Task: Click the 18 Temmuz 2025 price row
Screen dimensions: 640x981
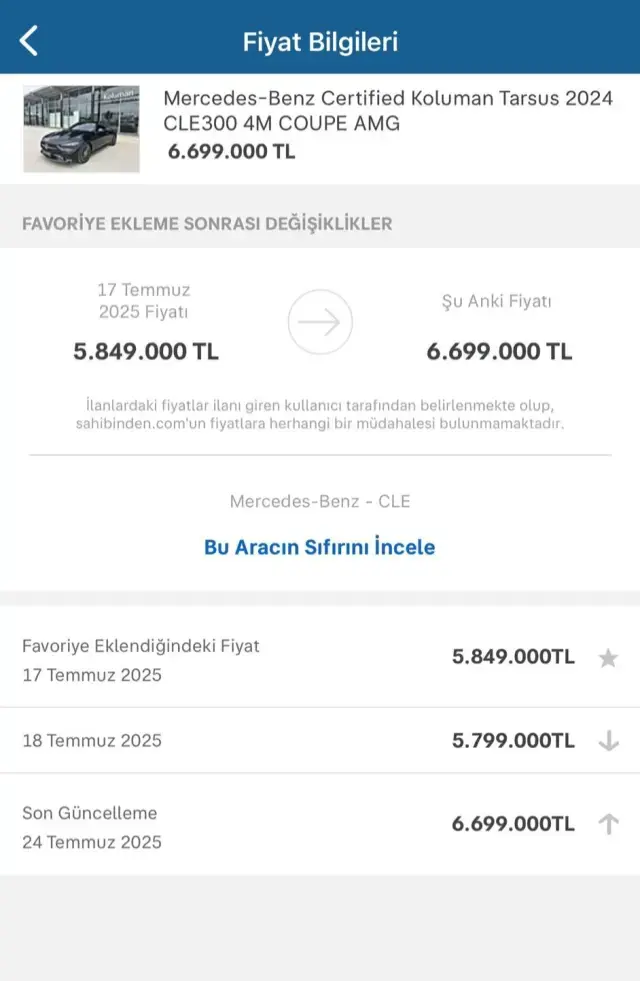Action: [x=91, y=741]
